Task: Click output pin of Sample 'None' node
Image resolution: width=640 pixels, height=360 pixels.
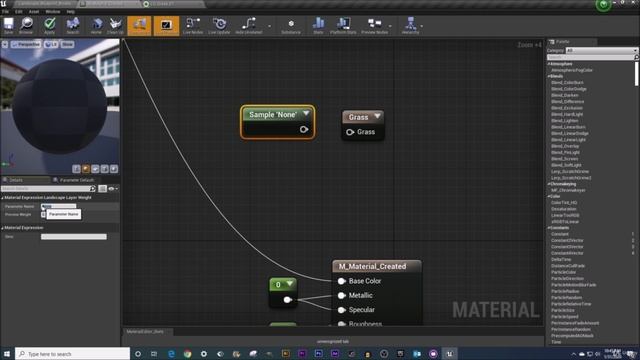Action: click(x=304, y=129)
